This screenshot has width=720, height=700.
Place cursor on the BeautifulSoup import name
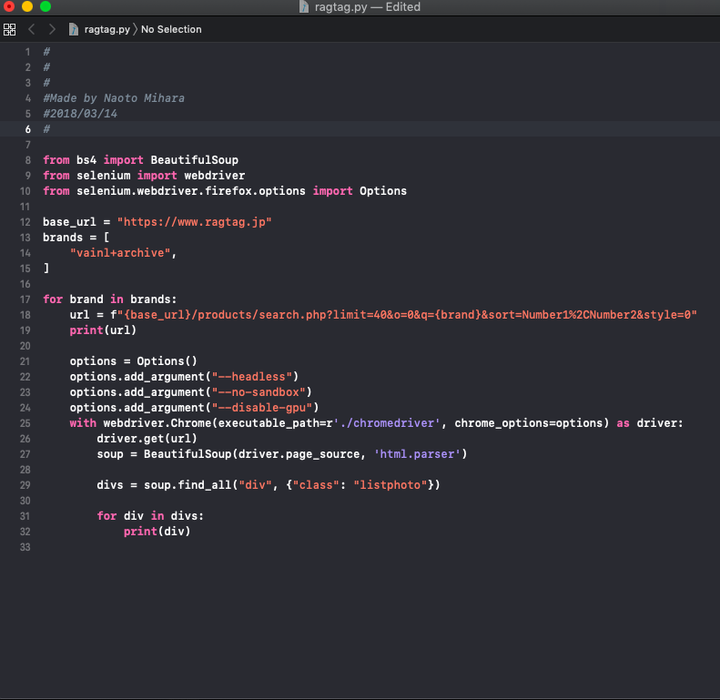194,160
